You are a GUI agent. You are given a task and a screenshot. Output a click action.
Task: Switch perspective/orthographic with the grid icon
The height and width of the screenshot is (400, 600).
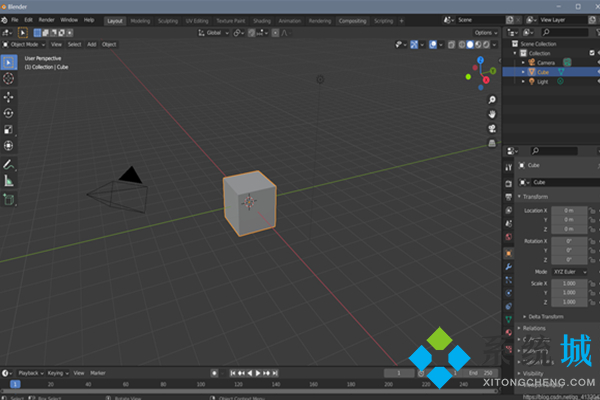click(492, 143)
